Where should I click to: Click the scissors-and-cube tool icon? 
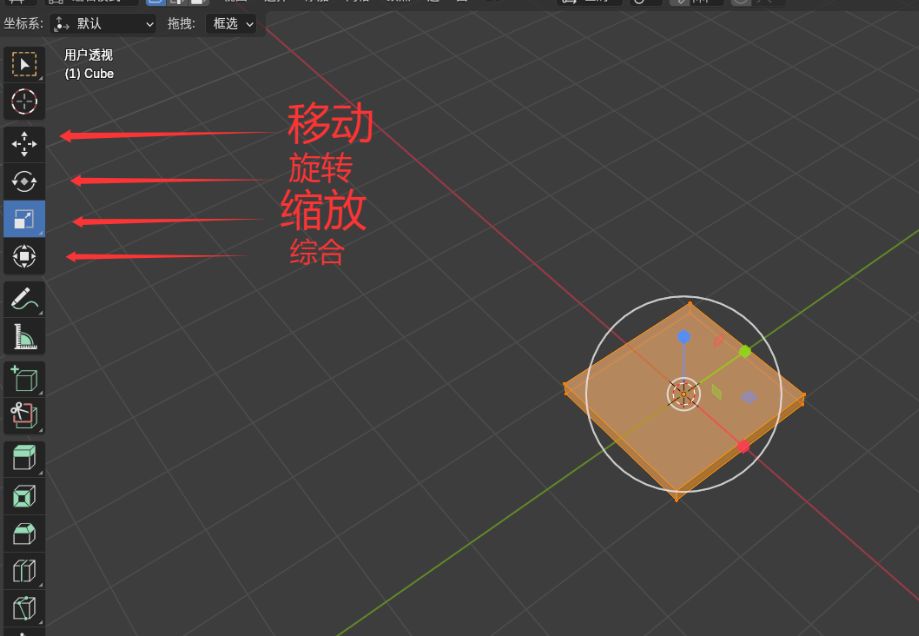tap(24, 416)
